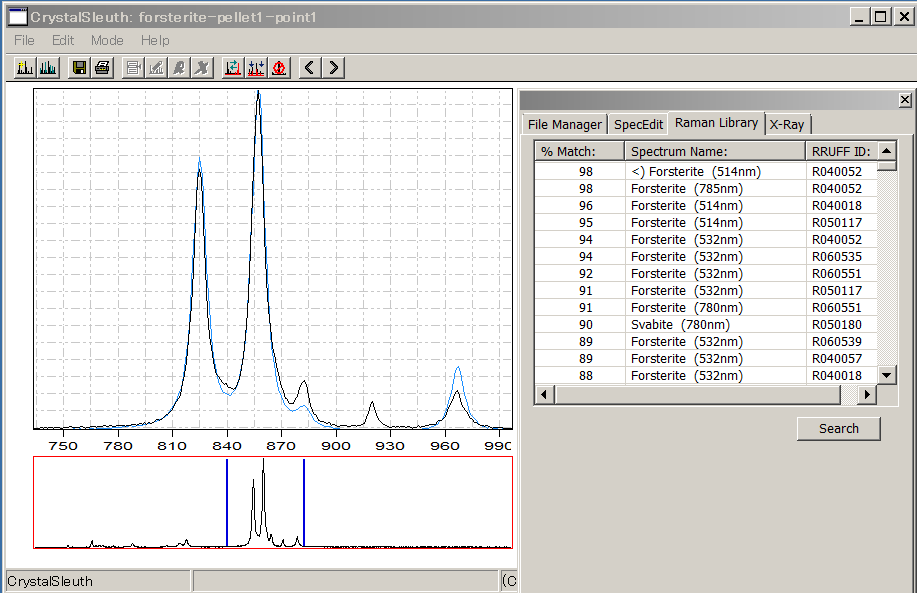The width and height of the screenshot is (917, 593).
Task: Go to next spectrum with right arrow
Action: coord(334,67)
